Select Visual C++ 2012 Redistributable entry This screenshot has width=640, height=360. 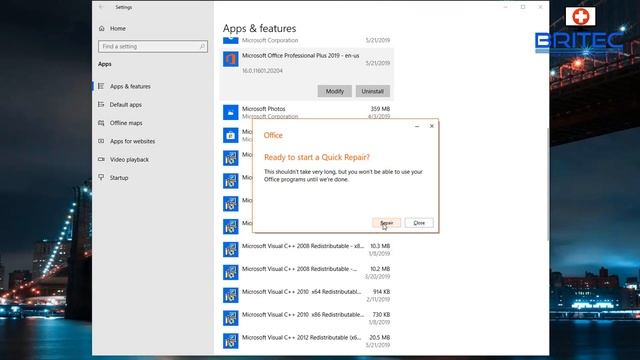point(306,341)
